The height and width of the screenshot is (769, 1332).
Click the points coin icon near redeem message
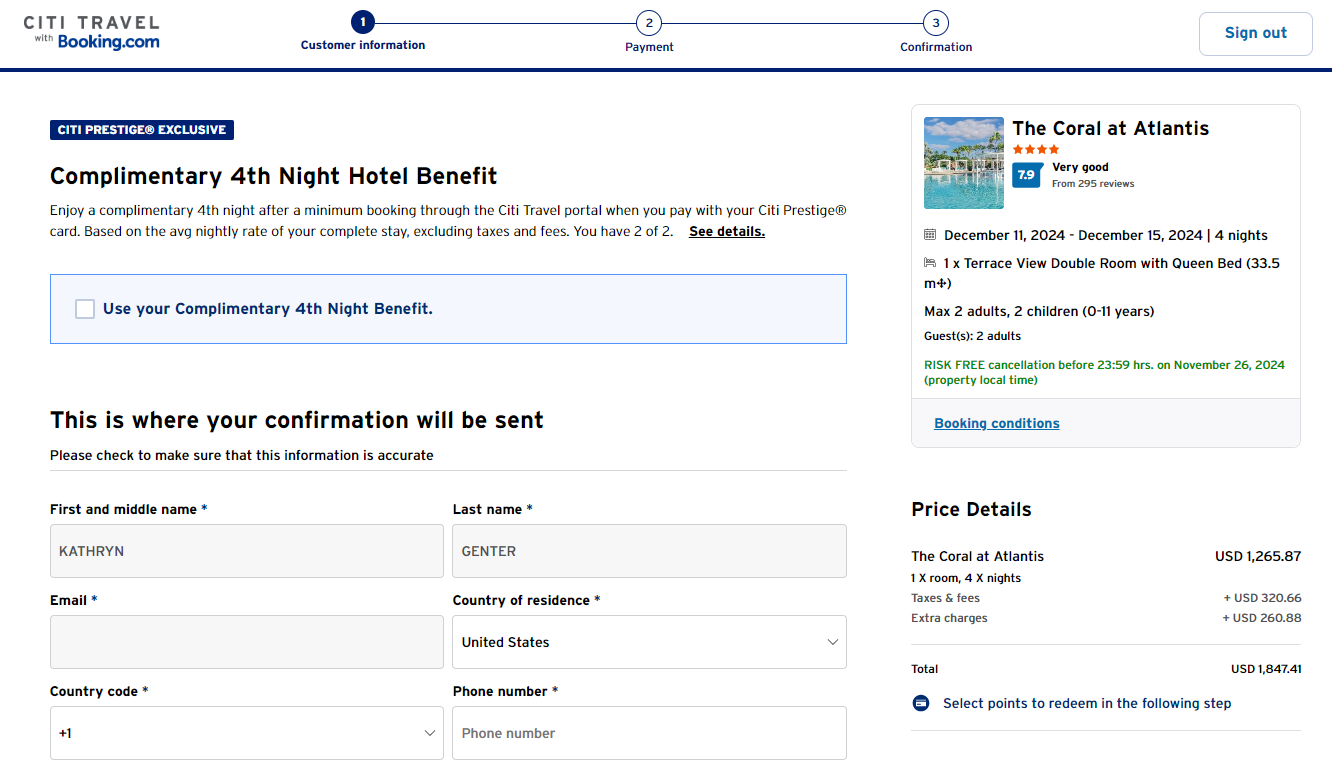920,703
